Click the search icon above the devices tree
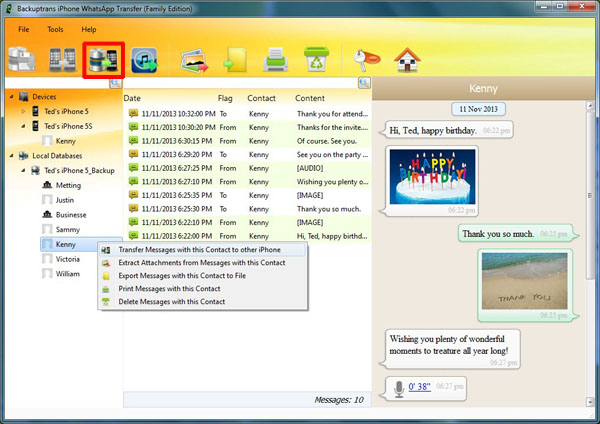The image size is (600, 424). pyautogui.click(x=115, y=83)
